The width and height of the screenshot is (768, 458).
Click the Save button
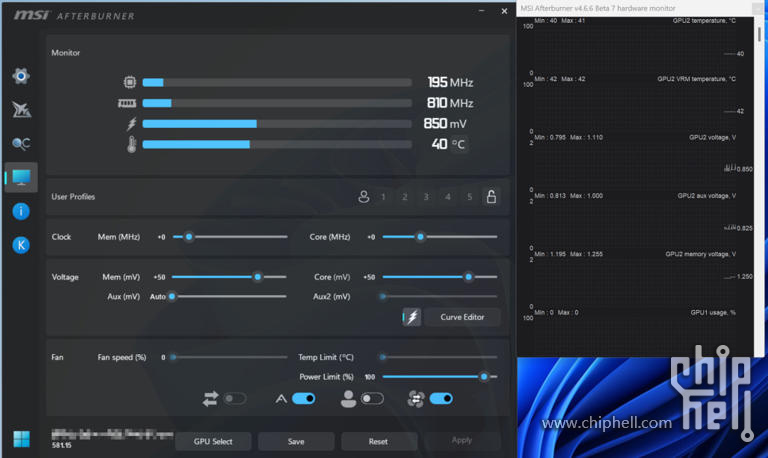296,441
